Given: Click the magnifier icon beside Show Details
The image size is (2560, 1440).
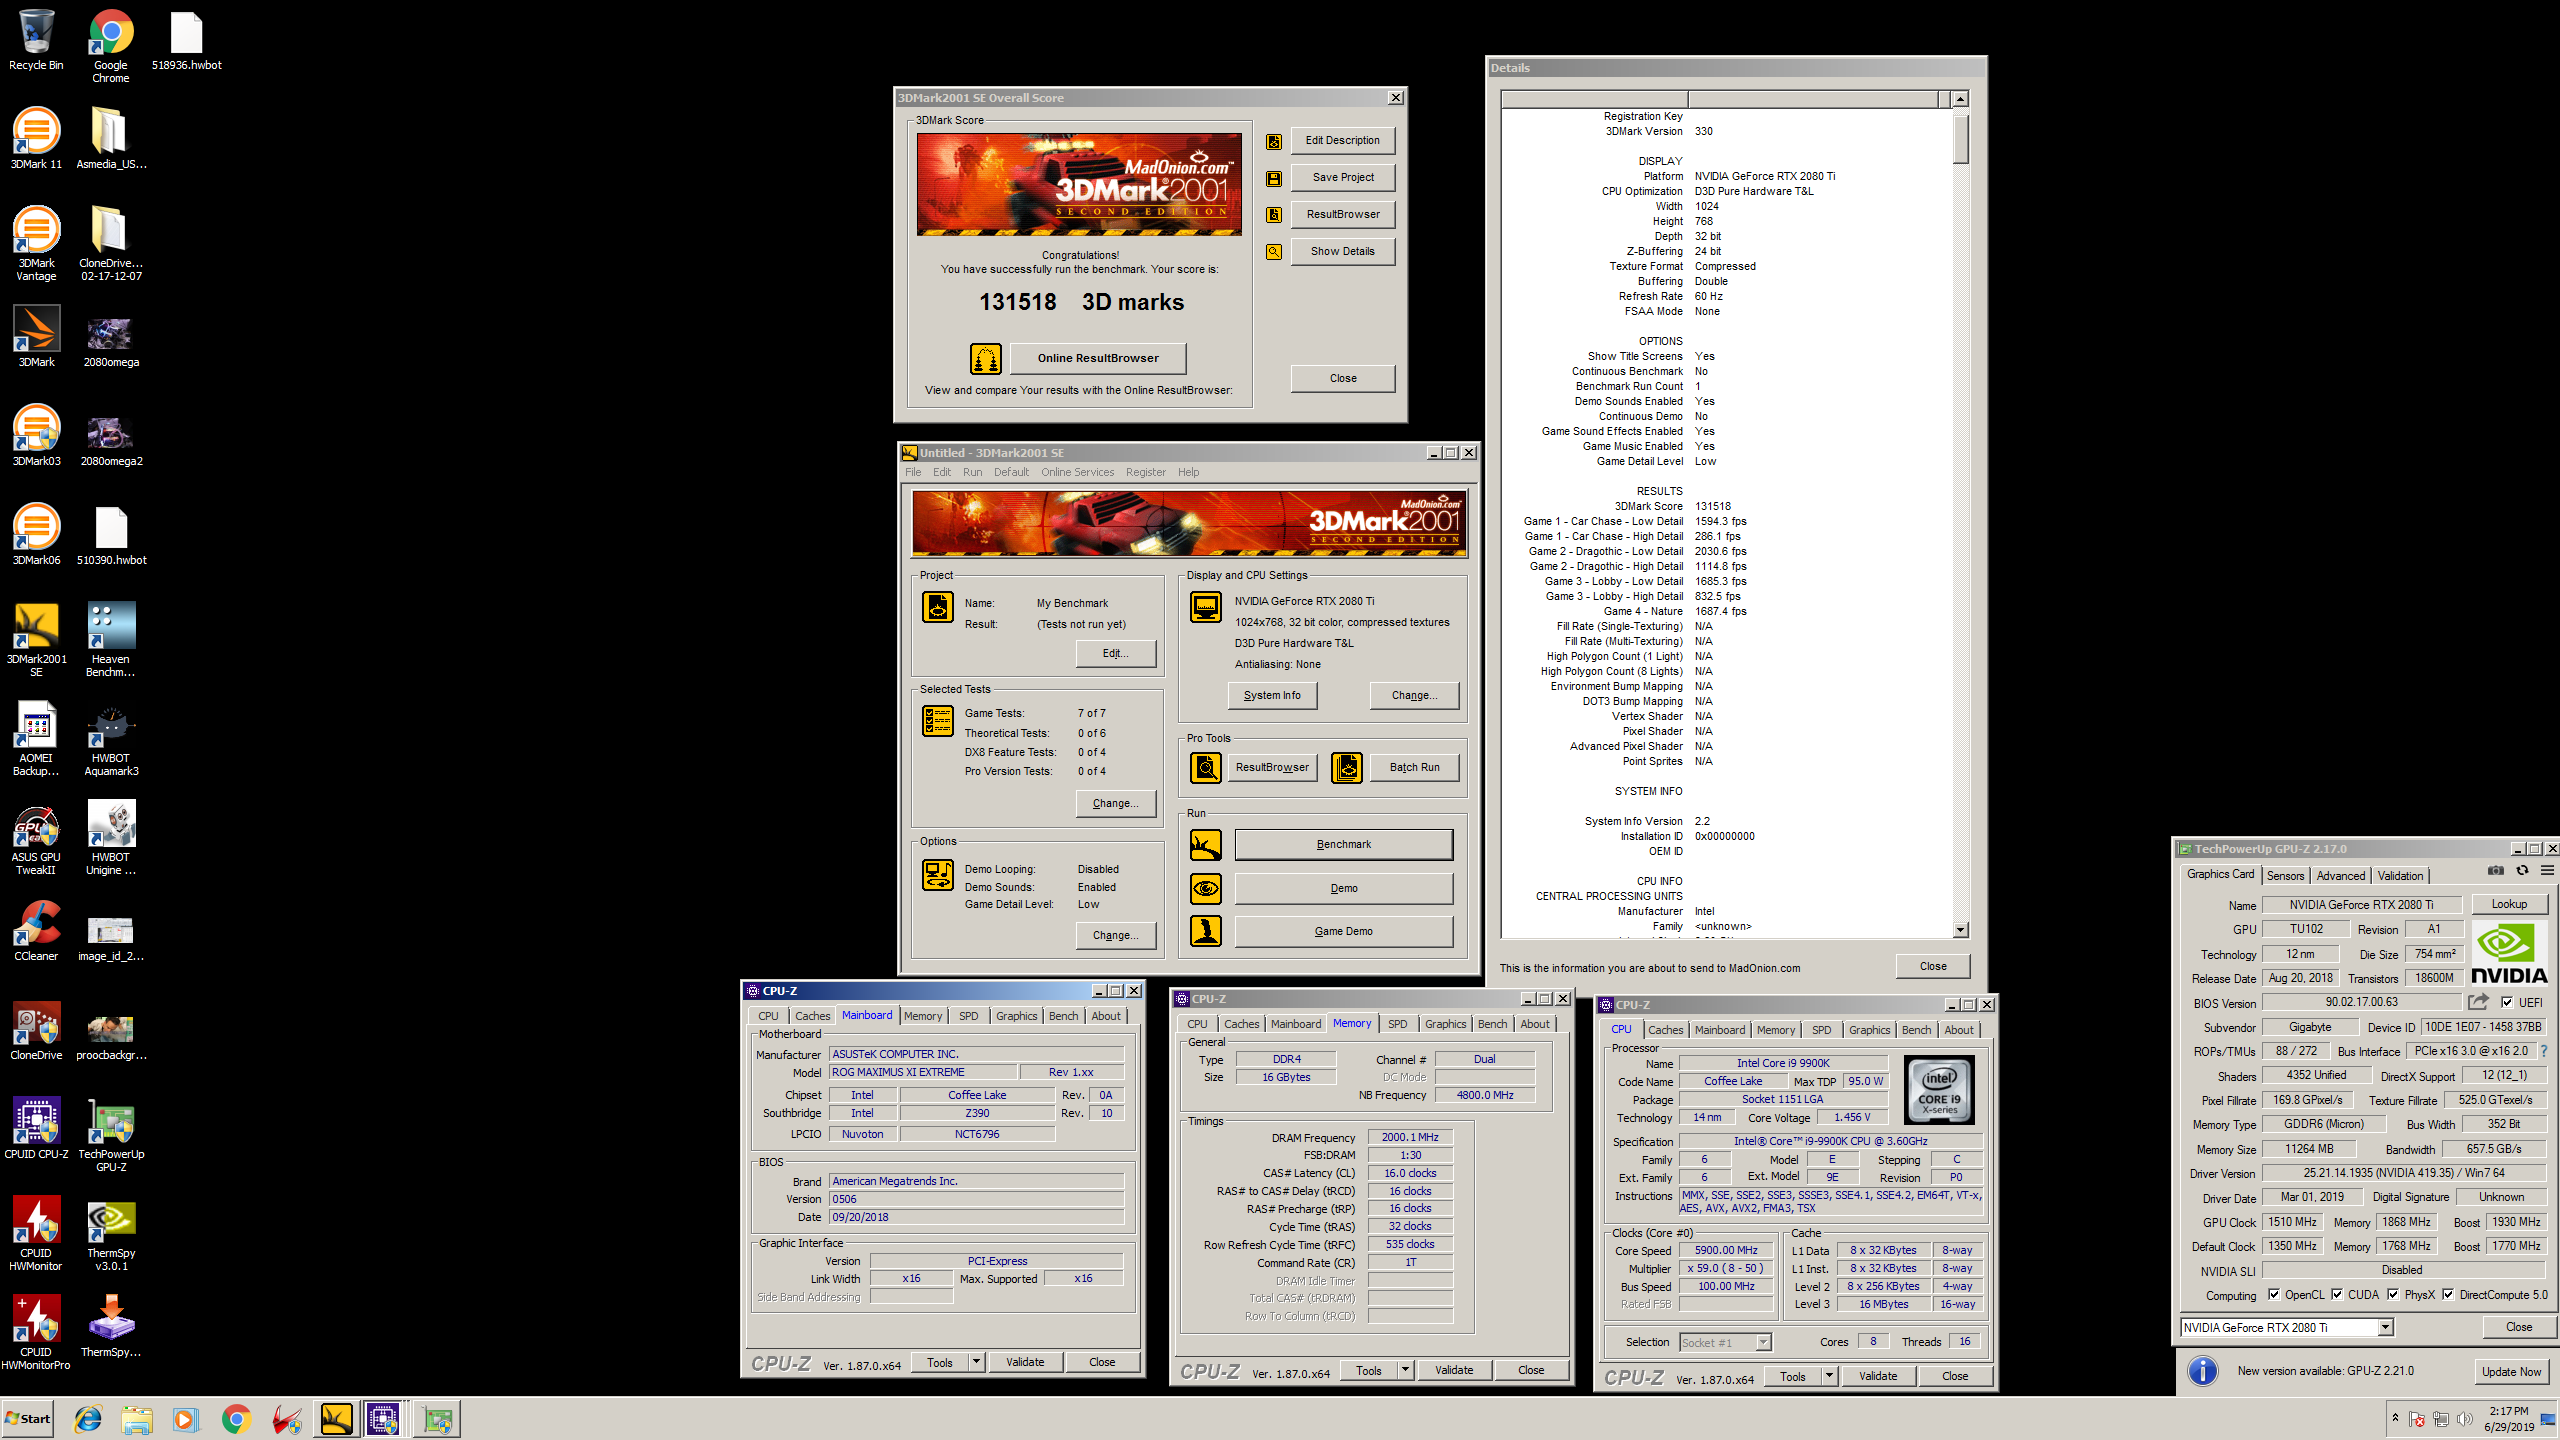Looking at the screenshot, I should pos(1273,252).
